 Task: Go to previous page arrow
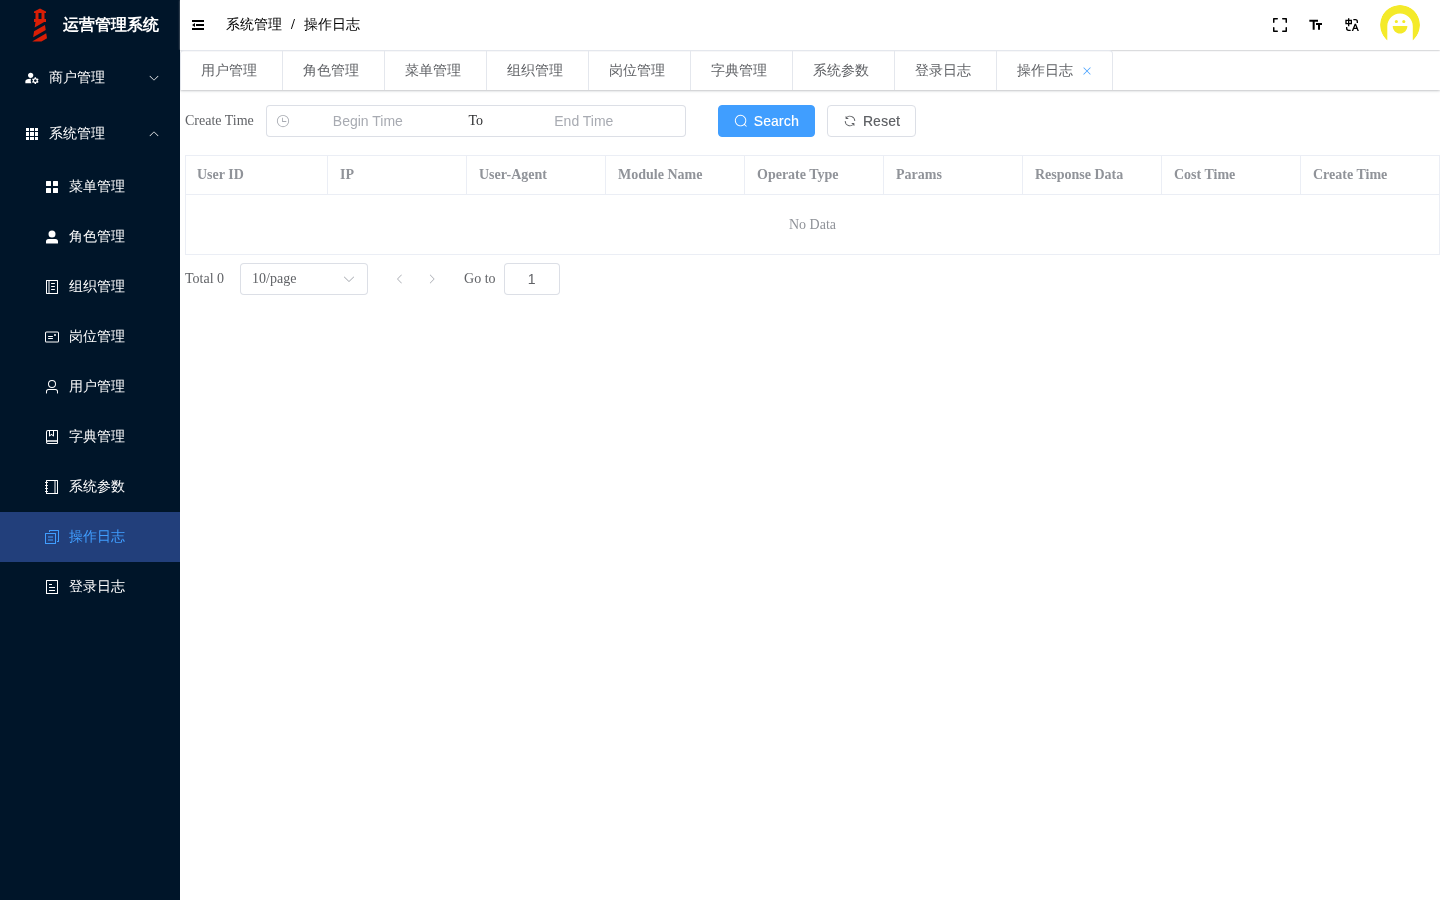tap(400, 279)
